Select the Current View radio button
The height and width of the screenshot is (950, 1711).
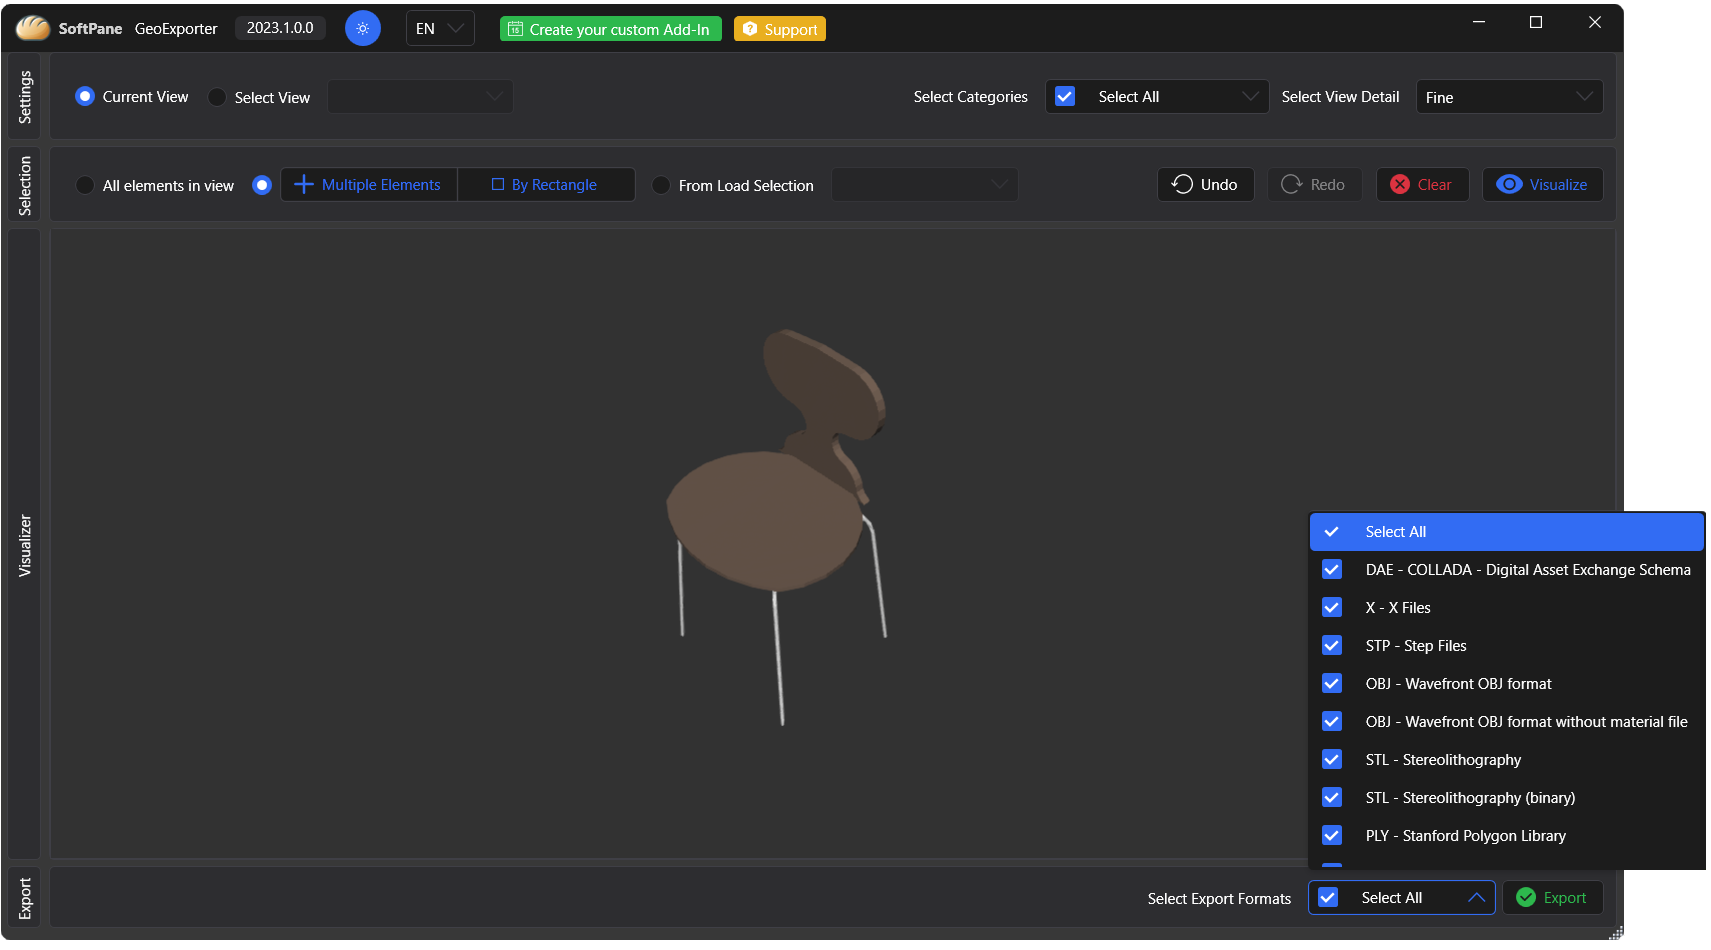coord(85,96)
